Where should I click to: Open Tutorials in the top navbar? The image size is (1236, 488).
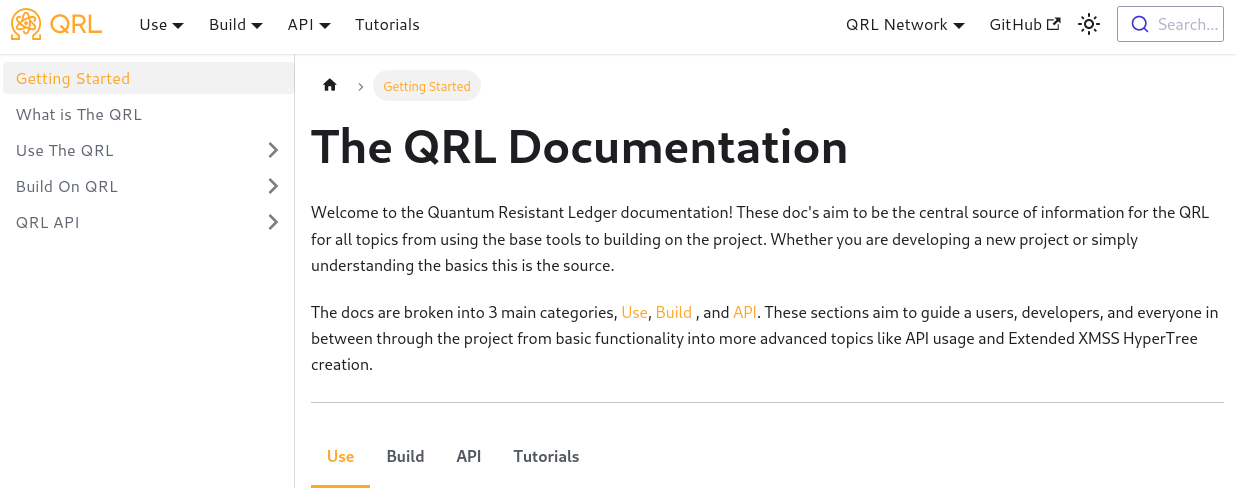pyautogui.click(x=387, y=25)
